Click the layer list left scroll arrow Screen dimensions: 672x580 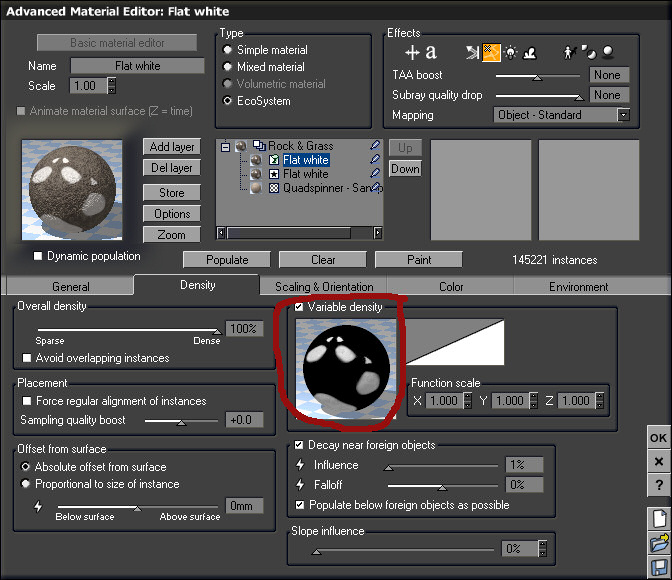coord(221,233)
